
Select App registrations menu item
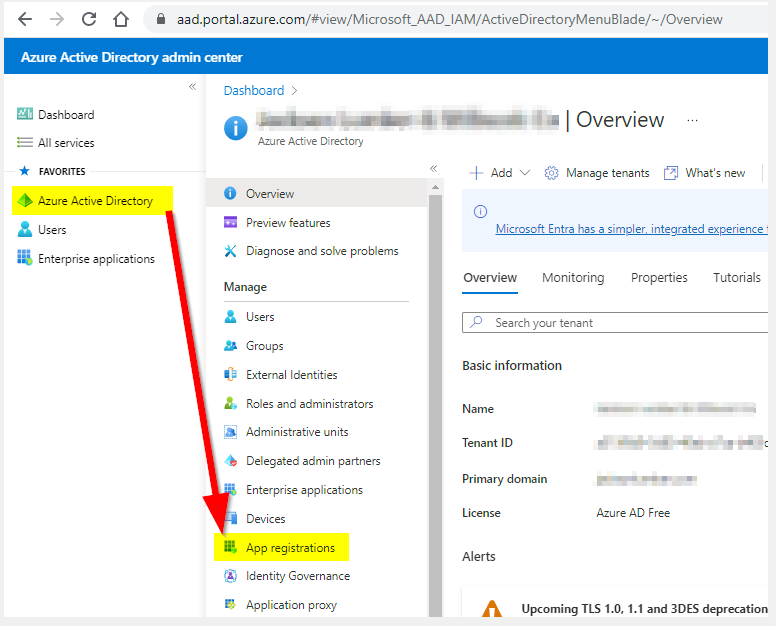pos(290,548)
